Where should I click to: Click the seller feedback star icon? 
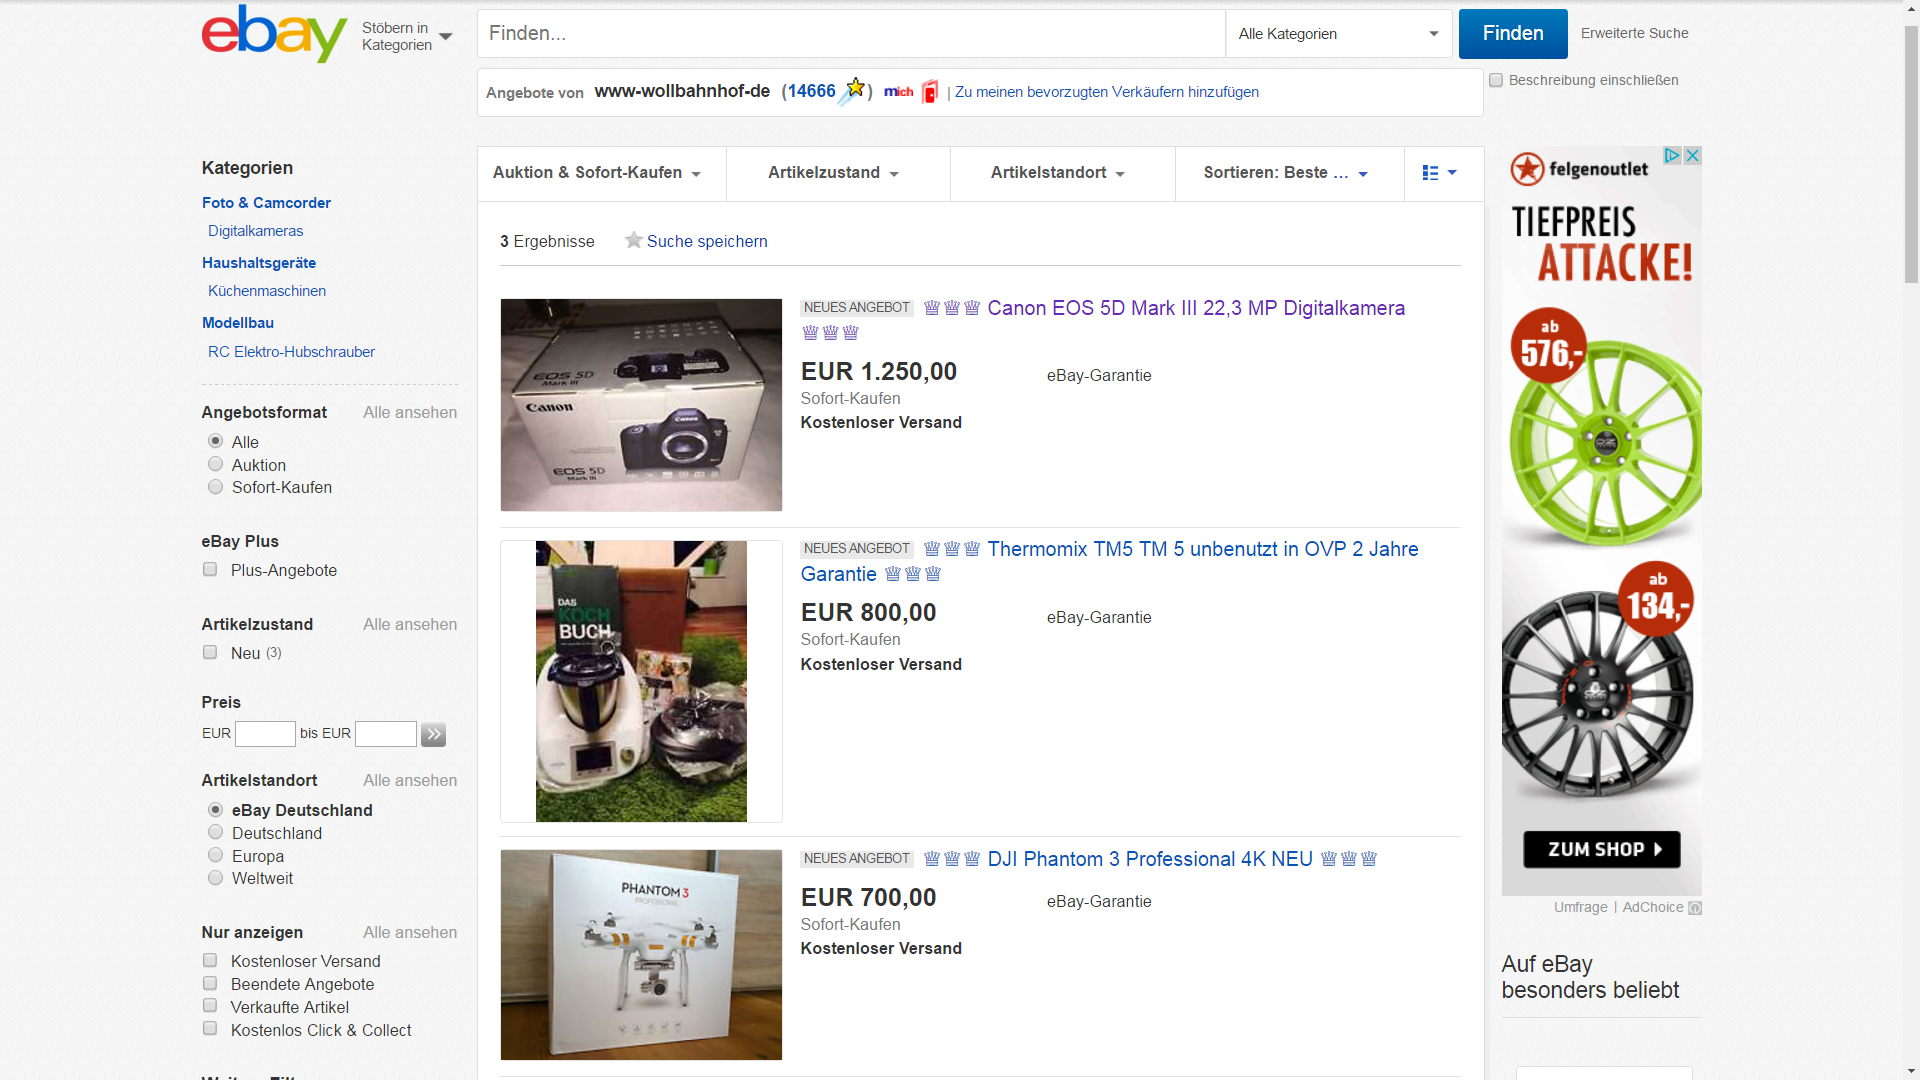click(852, 91)
